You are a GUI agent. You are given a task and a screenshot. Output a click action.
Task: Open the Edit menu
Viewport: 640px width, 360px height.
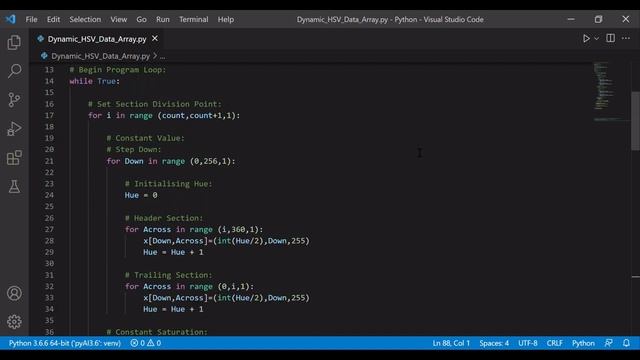53,19
